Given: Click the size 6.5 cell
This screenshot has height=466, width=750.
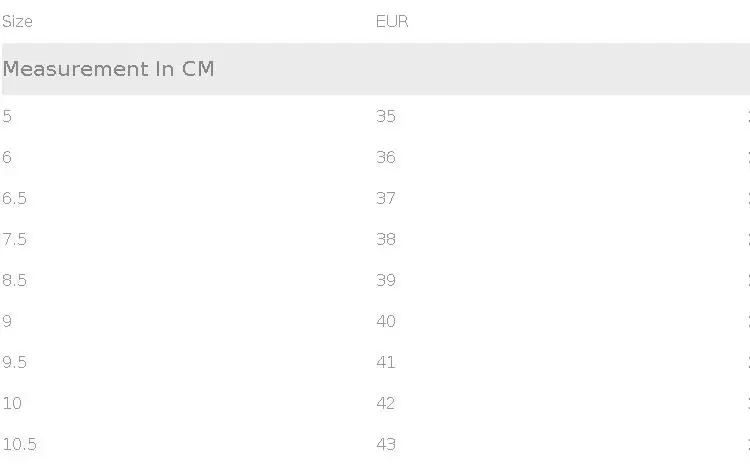Looking at the screenshot, I should click(x=14, y=198).
